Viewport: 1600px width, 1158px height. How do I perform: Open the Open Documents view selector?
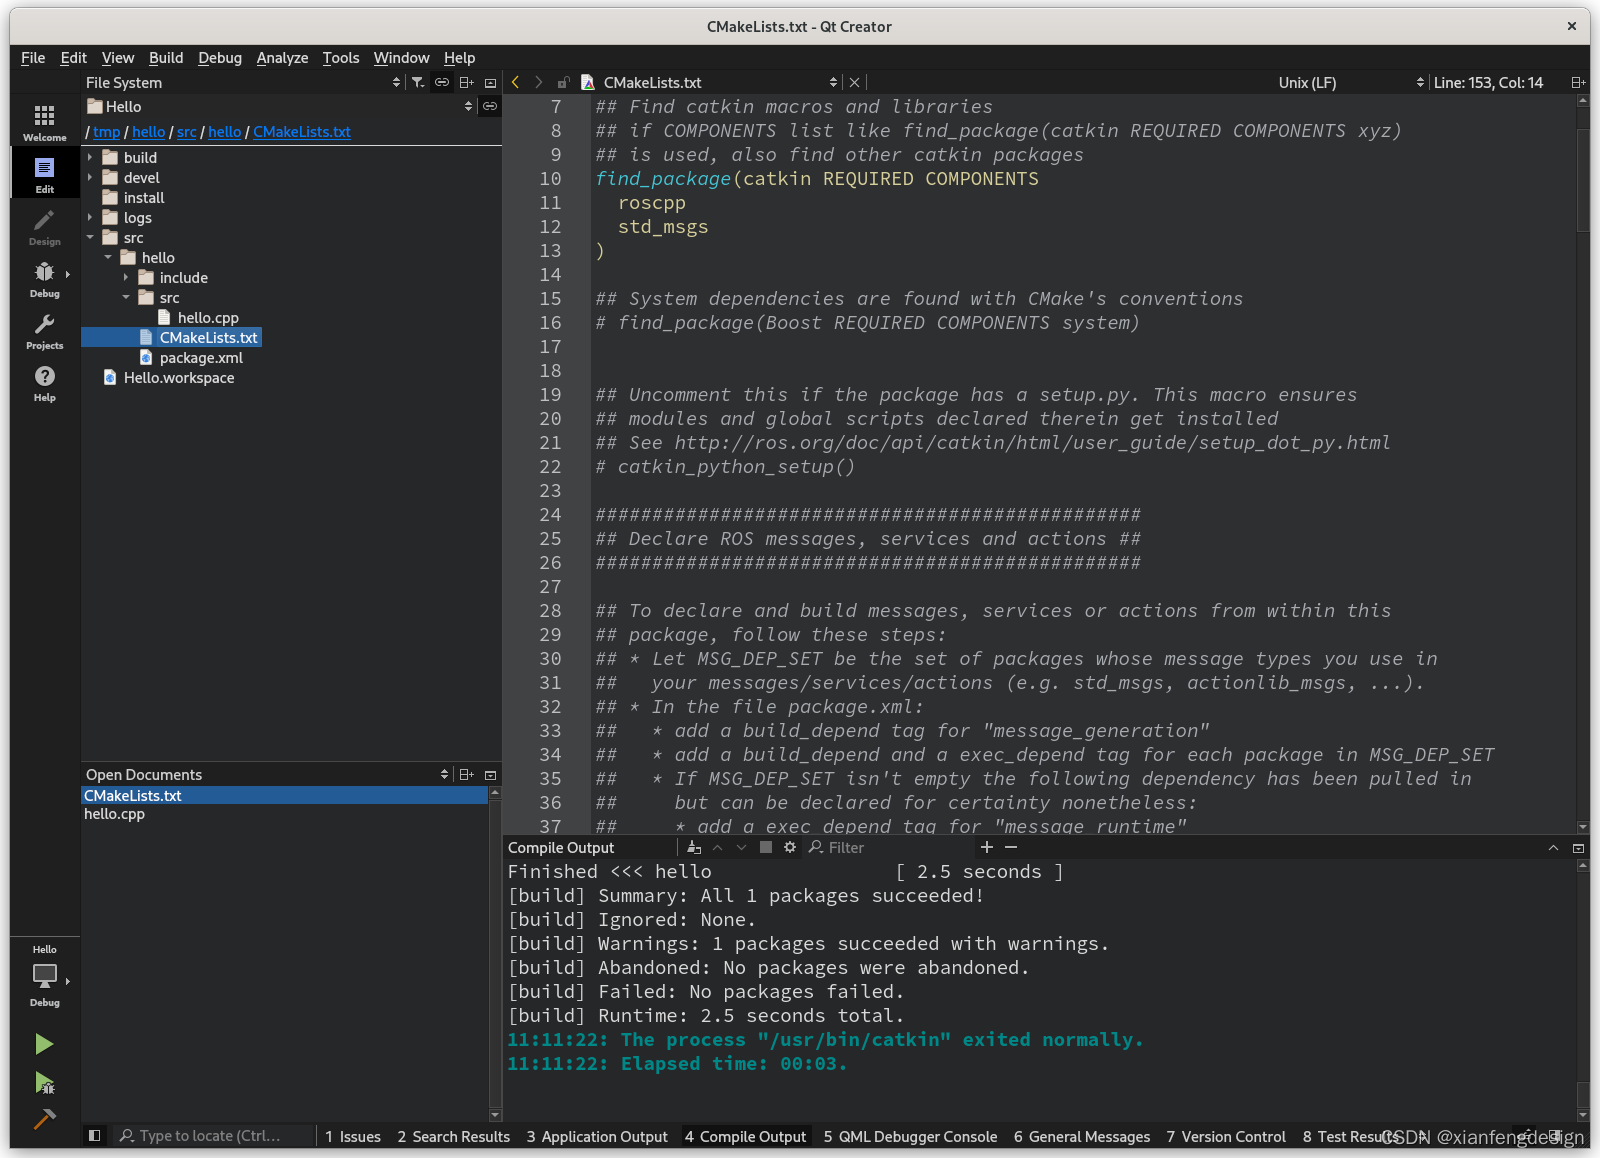point(267,774)
